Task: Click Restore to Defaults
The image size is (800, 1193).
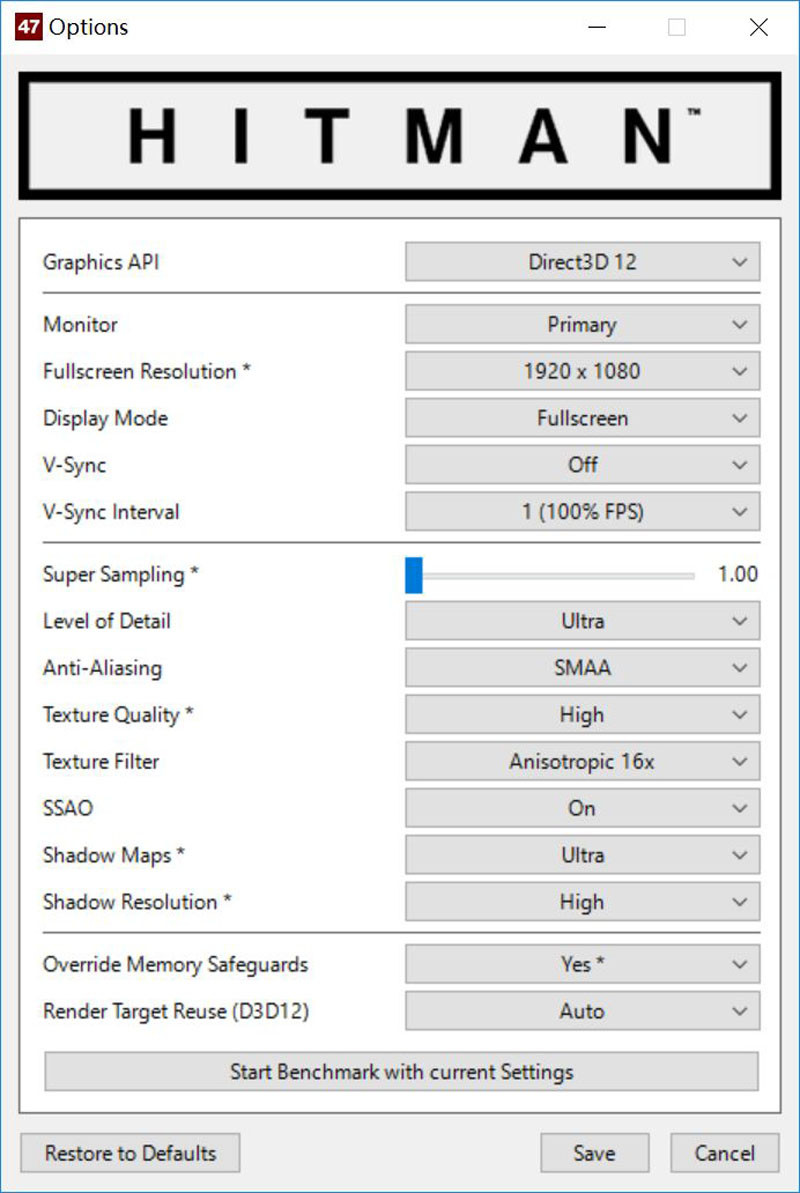Action: click(130, 1153)
